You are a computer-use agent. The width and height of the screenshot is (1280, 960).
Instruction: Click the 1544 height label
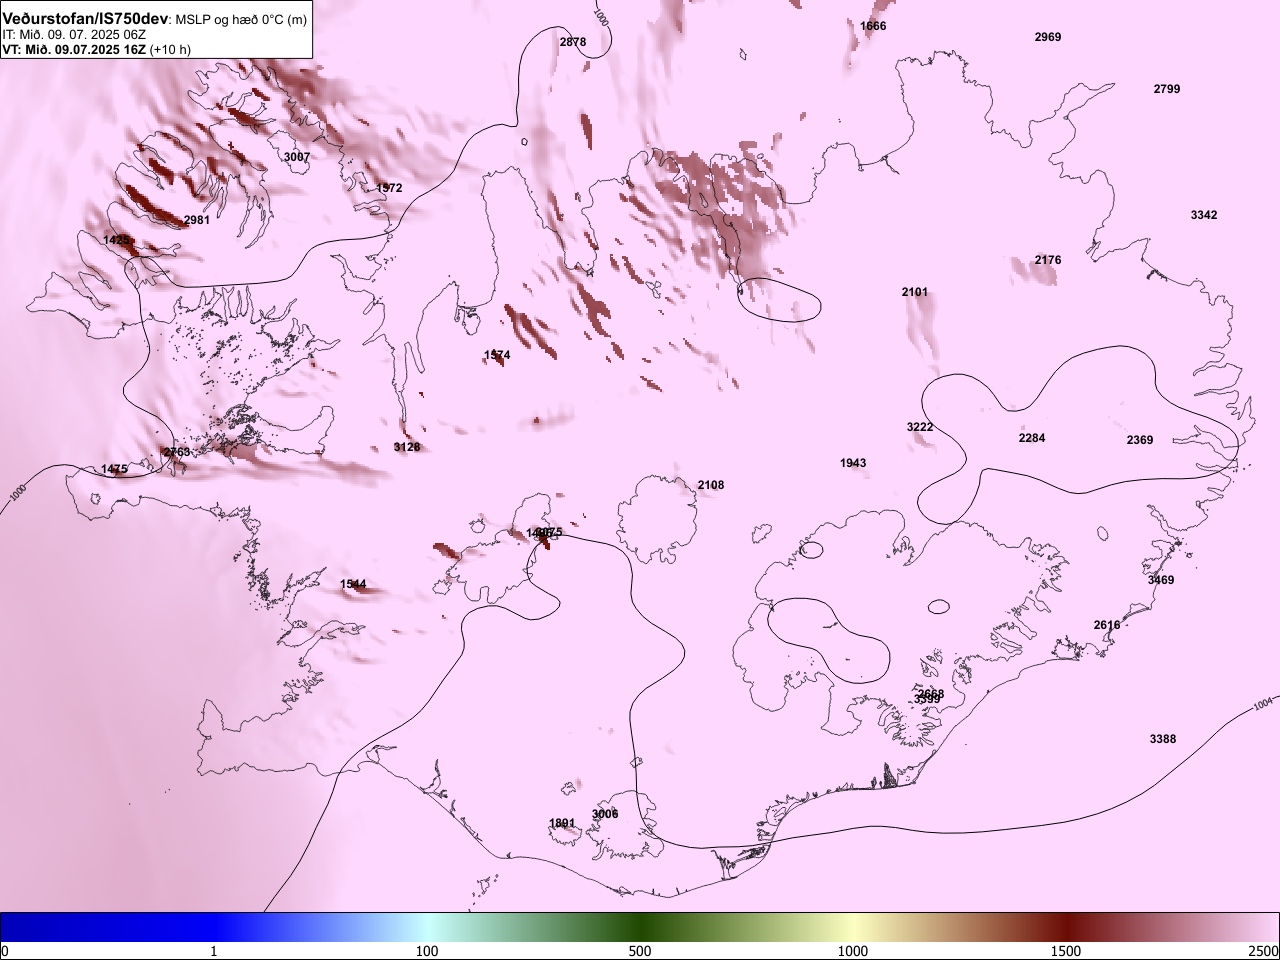click(x=353, y=584)
